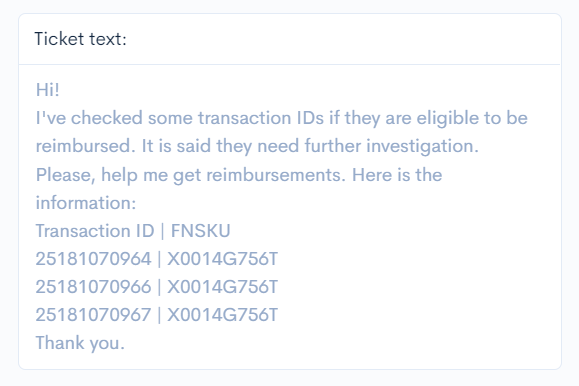Select transaction ID 25181070967
579x386 pixels.
[x=93, y=315]
